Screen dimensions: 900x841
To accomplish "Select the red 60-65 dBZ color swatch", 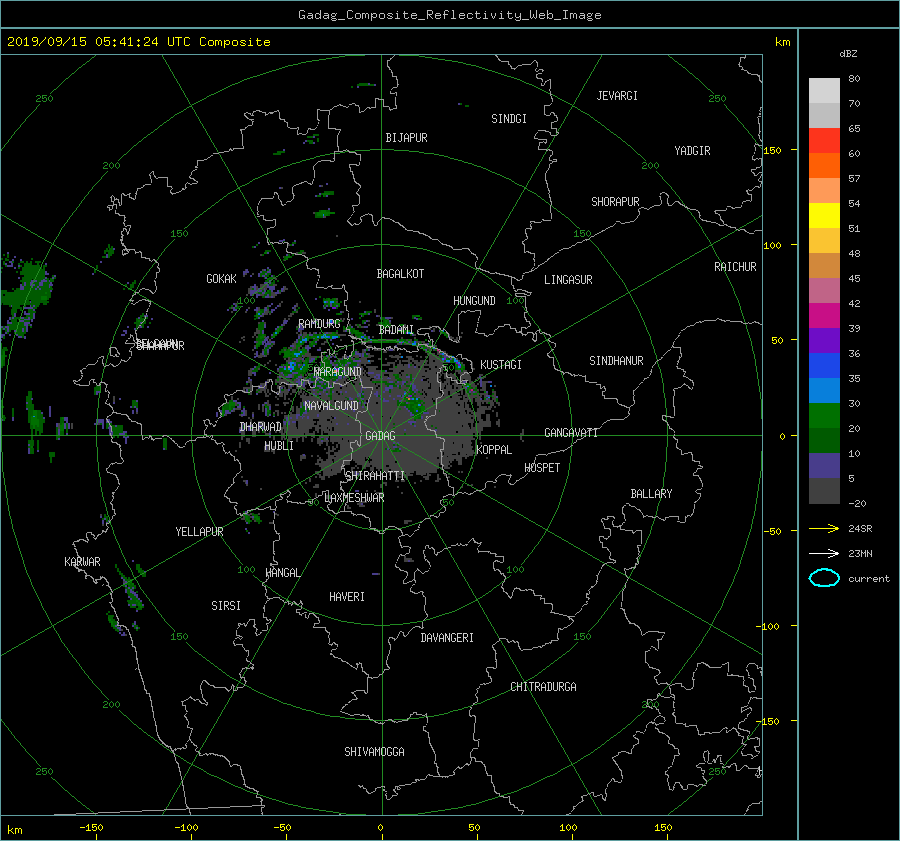I will pyautogui.click(x=824, y=140).
